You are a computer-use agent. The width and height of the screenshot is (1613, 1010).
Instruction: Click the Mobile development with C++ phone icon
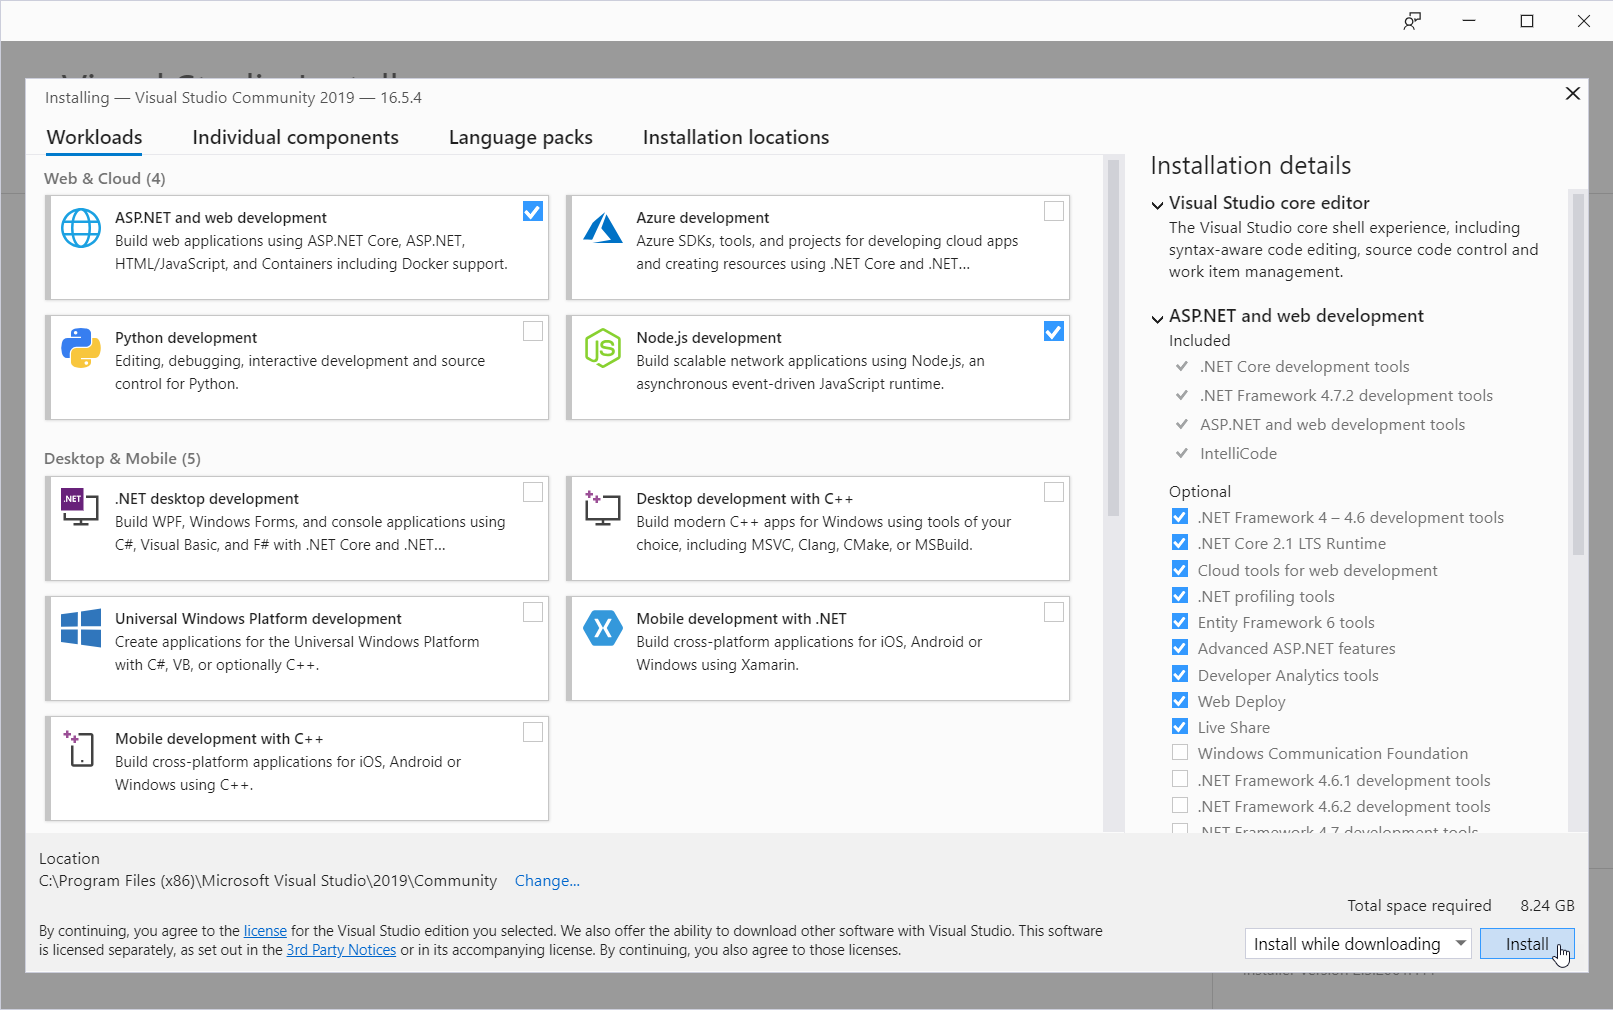(x=79, y=748)
